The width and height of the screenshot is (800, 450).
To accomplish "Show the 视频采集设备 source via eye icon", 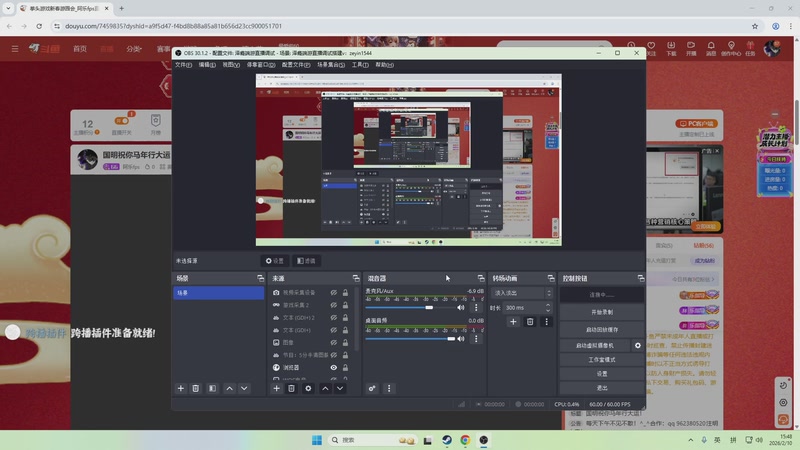I will 334,293.
